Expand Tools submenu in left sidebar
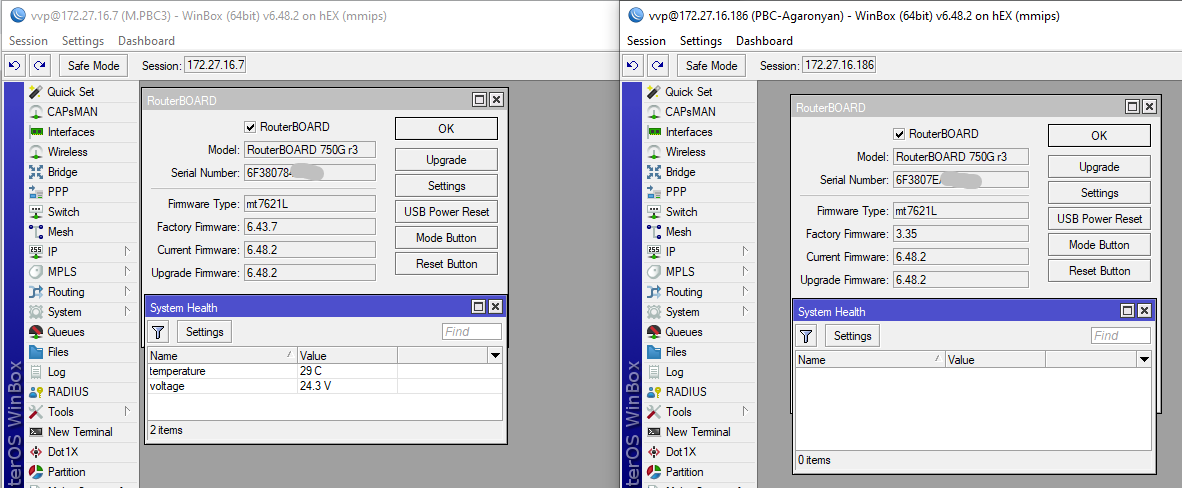 pos(128,412)
